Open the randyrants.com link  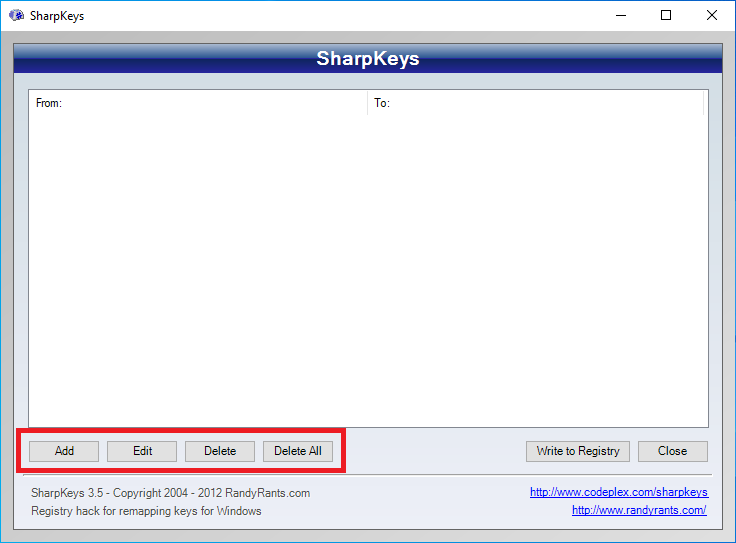point(639,510)
